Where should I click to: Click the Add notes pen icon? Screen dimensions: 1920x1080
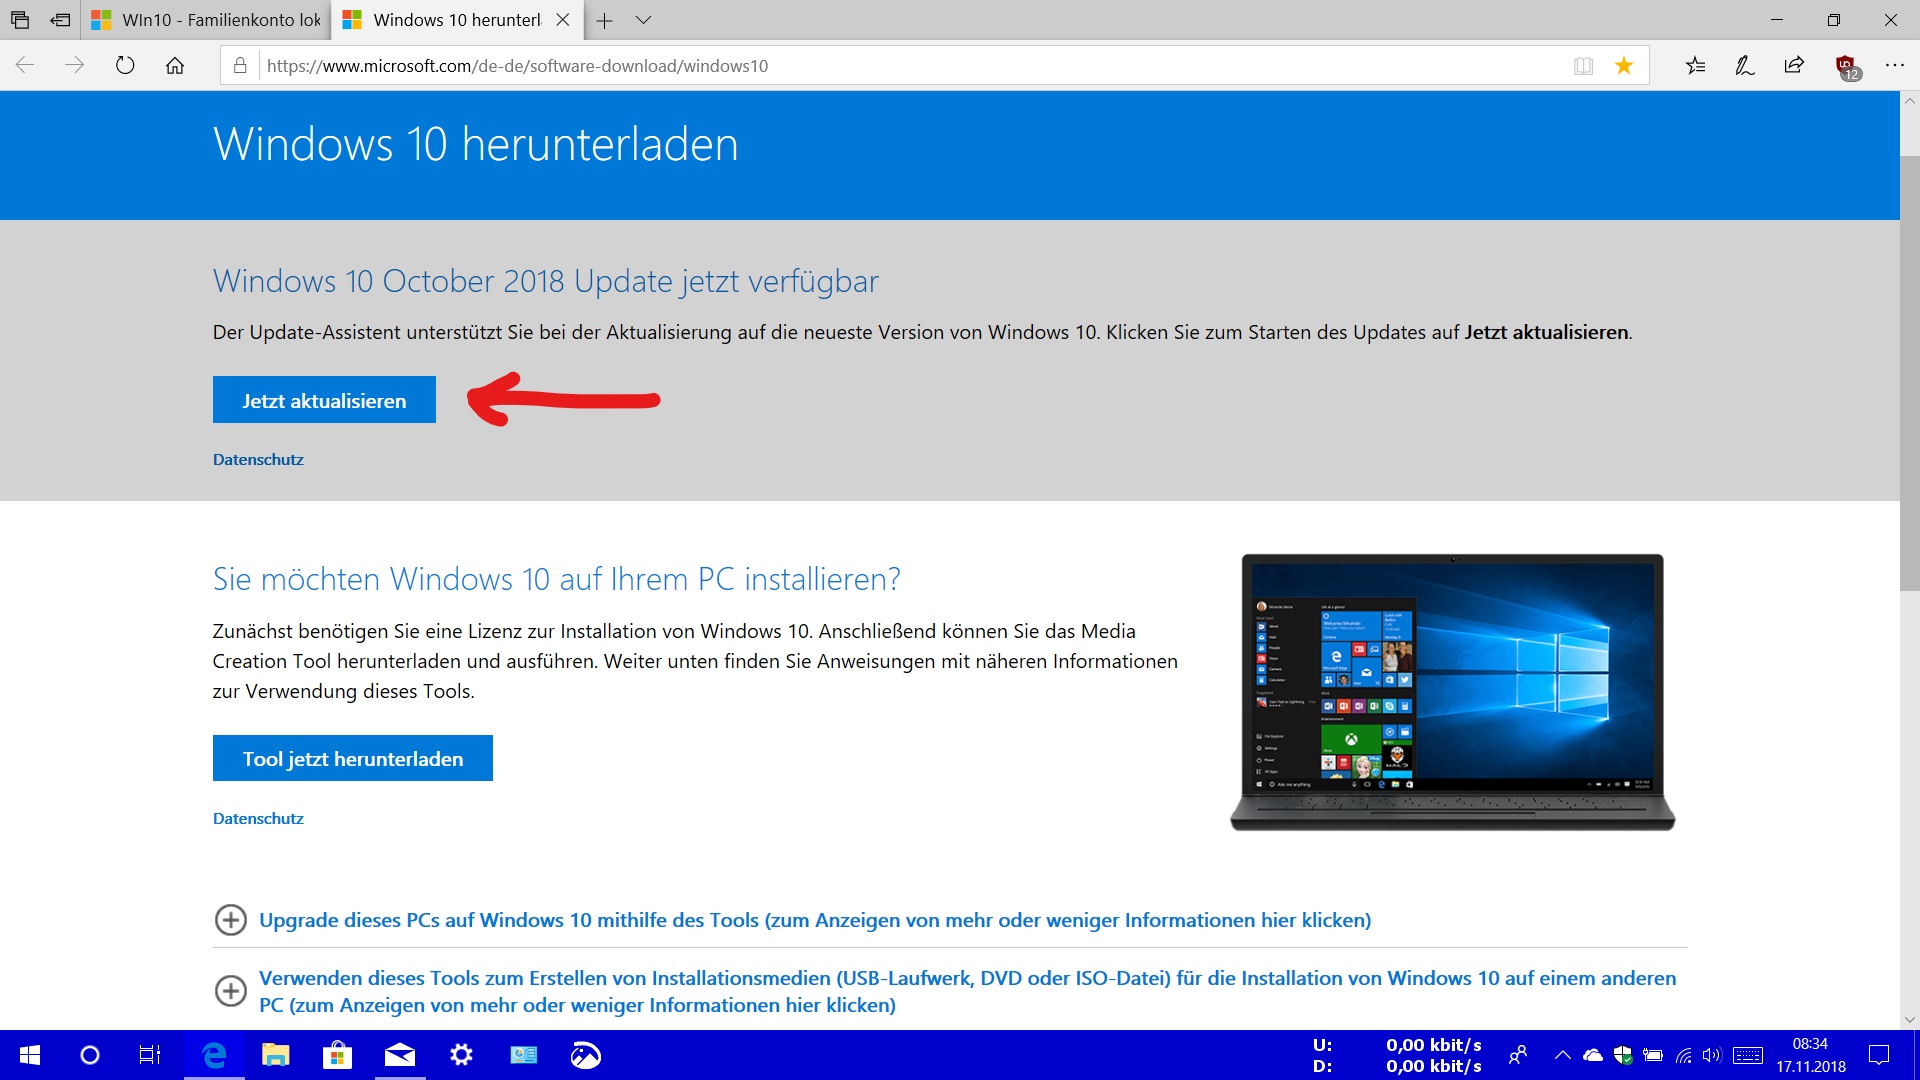pos(1745,65)
